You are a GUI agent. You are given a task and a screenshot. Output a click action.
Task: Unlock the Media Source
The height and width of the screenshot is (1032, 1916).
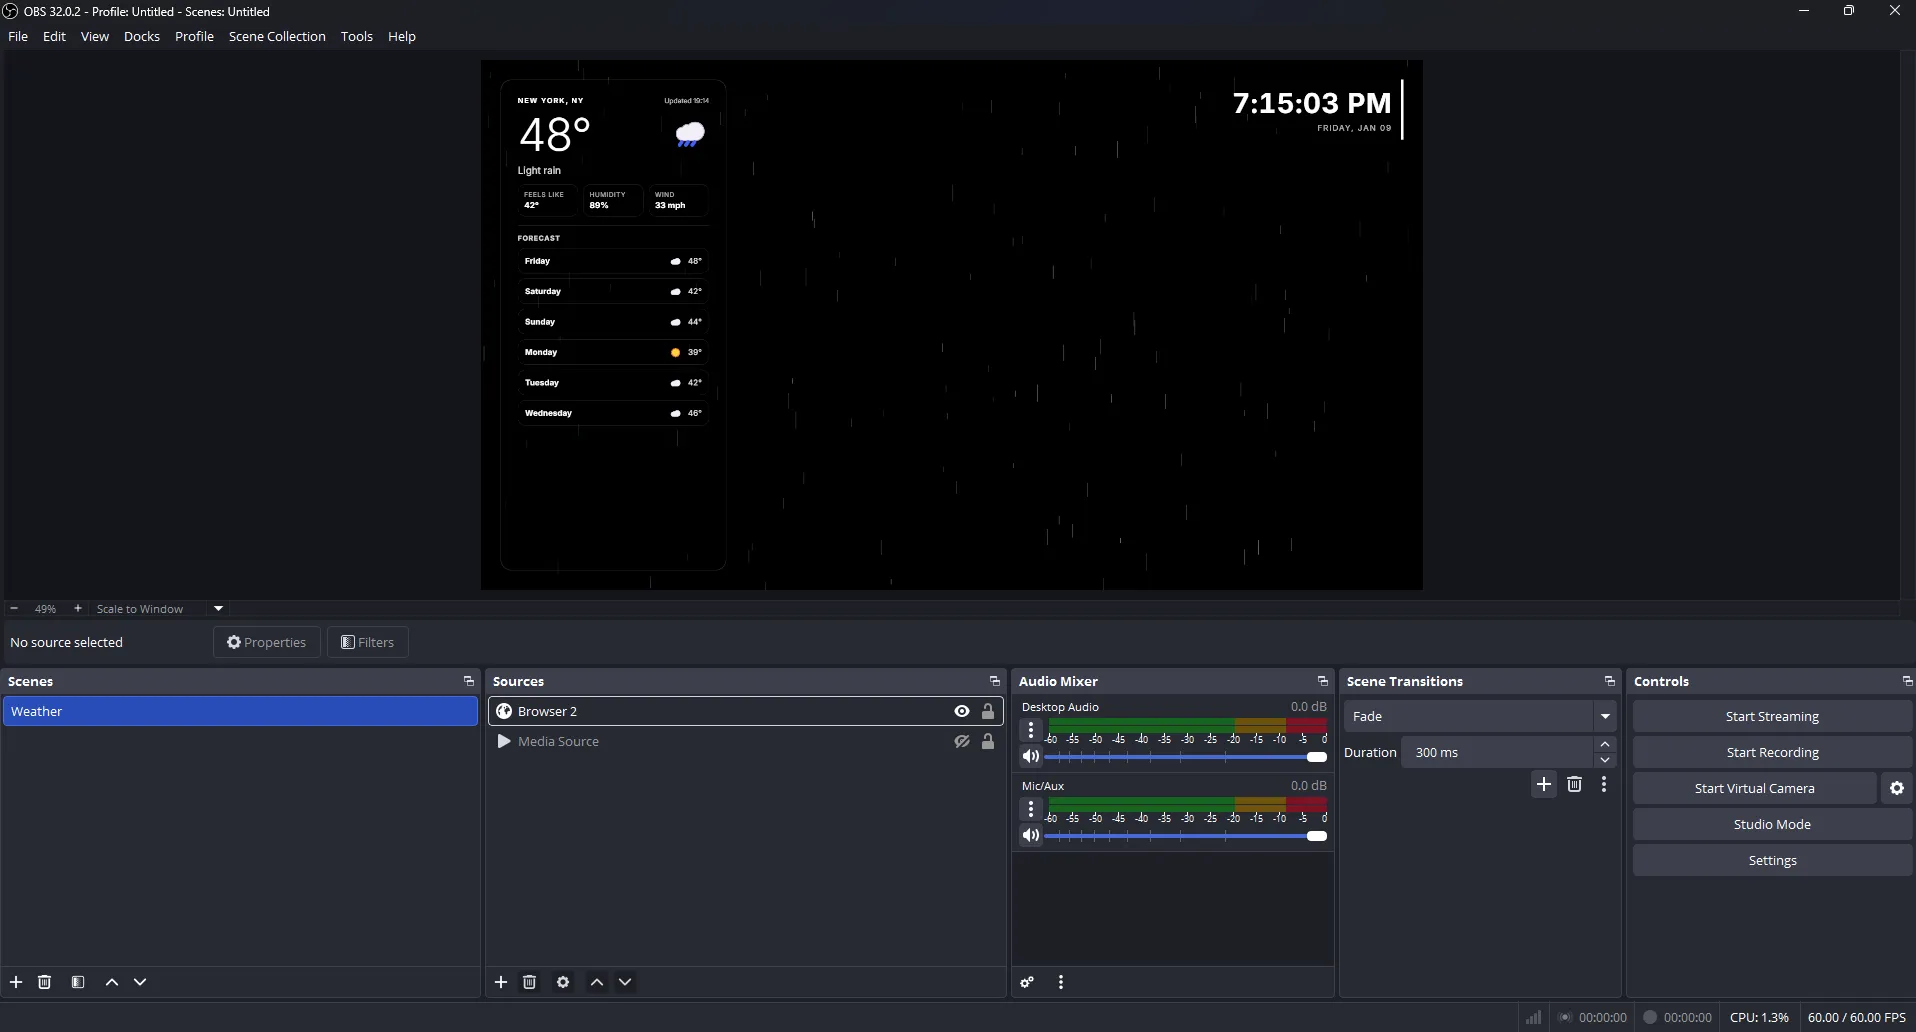[988, 741]
